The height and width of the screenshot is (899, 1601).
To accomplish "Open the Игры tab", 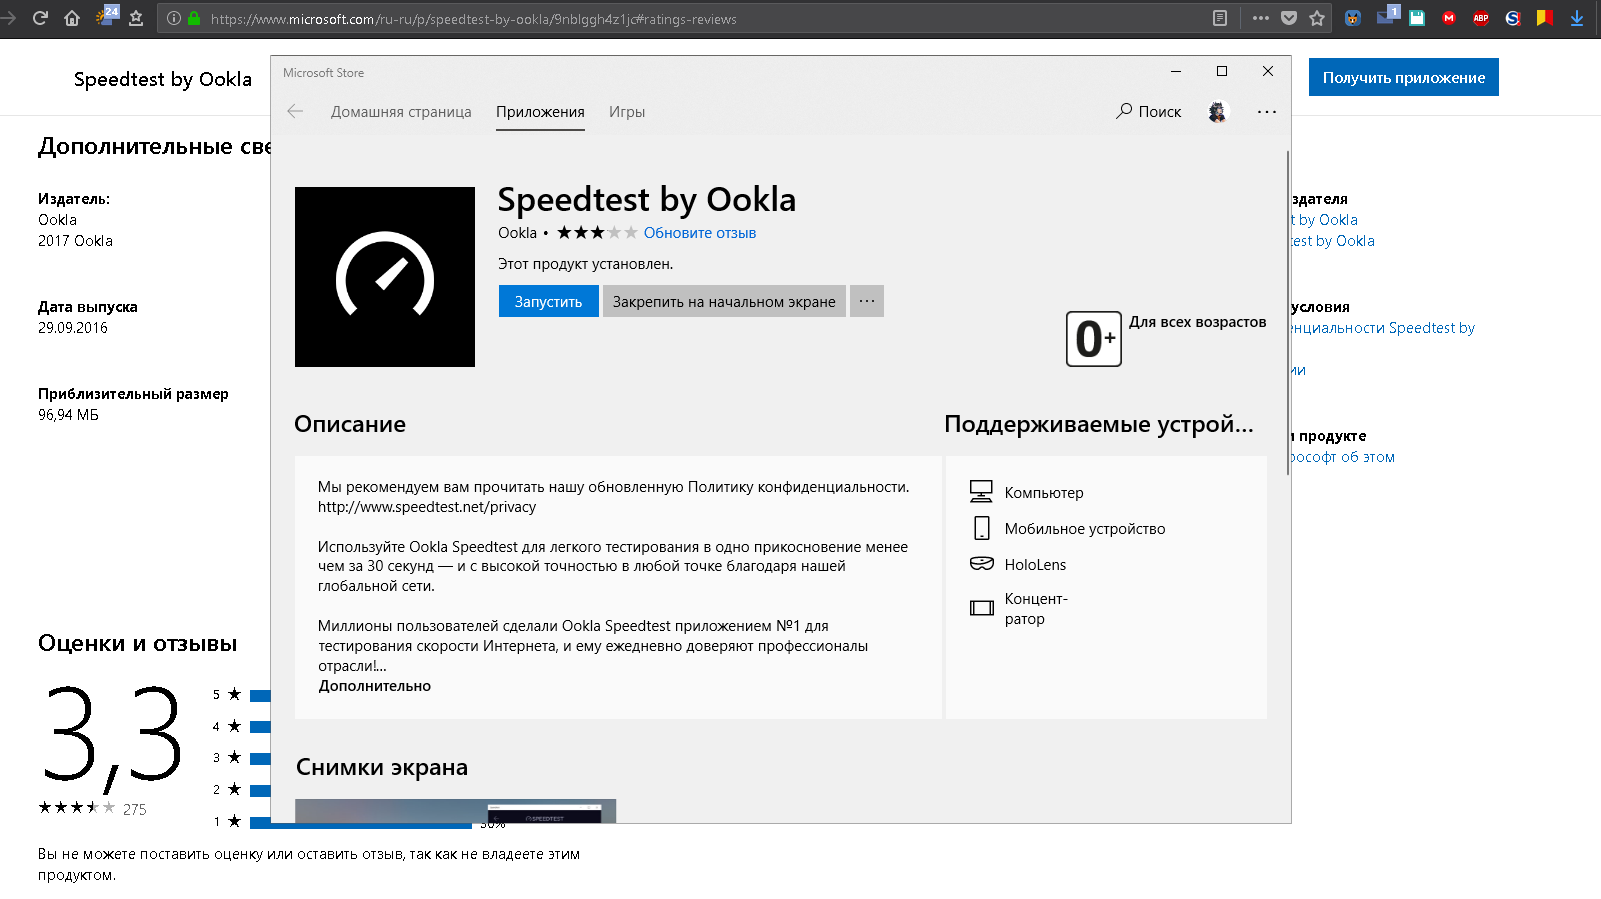I will (627, 112).
